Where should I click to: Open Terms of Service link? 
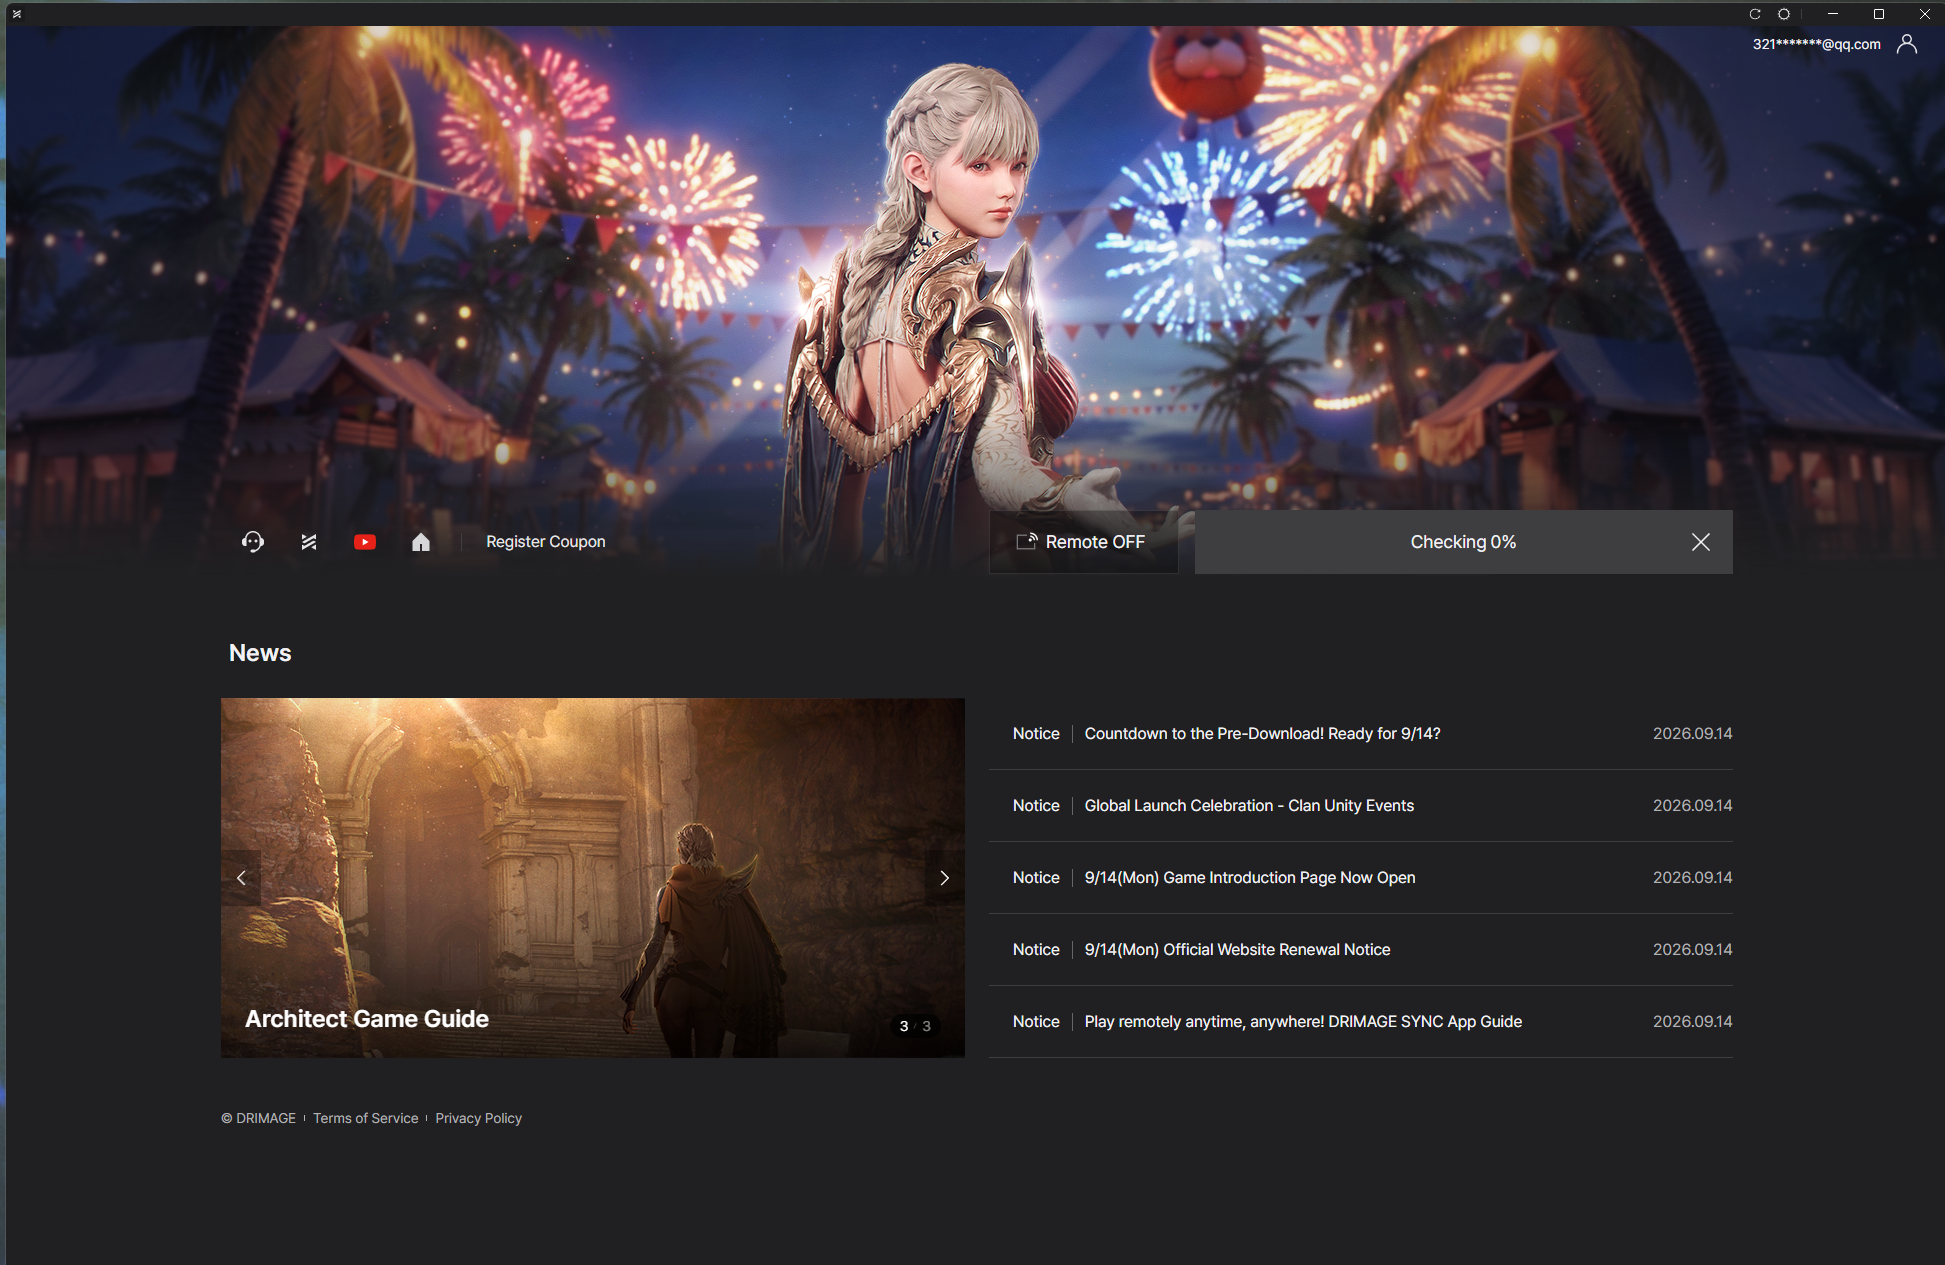click(x=366, y=1118)
